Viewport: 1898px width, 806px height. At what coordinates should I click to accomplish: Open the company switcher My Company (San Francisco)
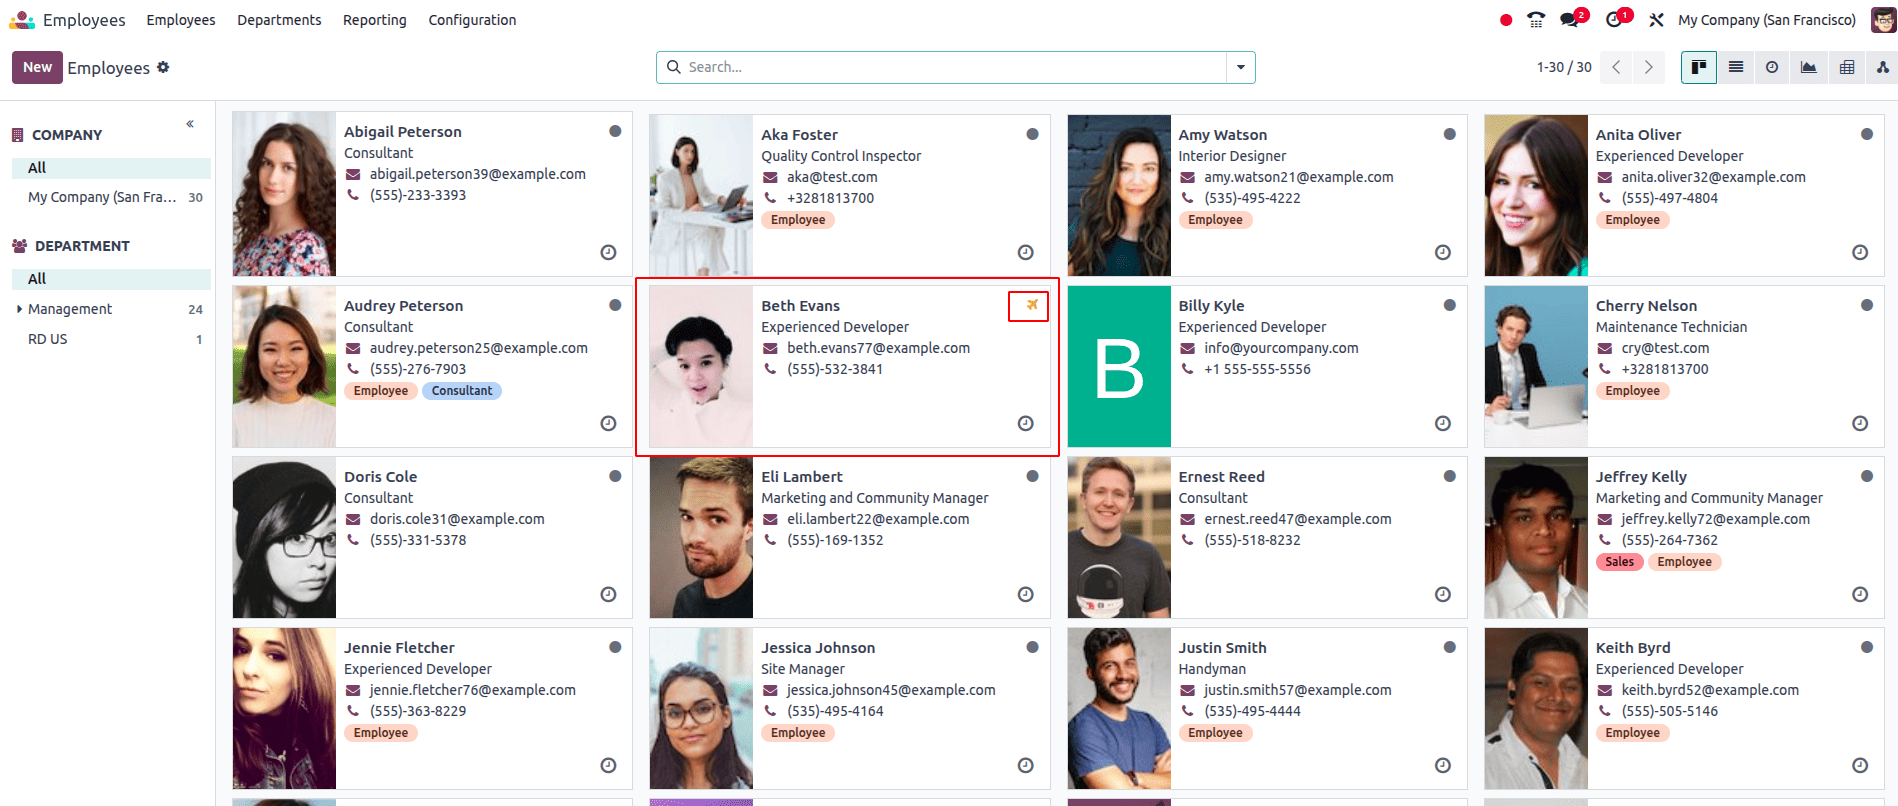(1767, 20)
